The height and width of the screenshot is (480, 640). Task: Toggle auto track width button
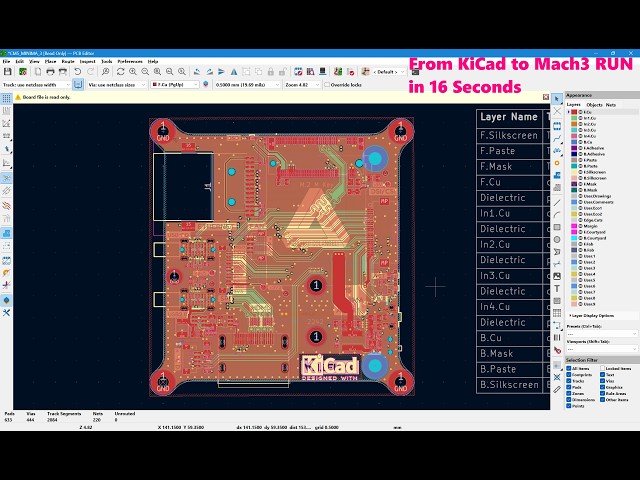tap(78, 84)
